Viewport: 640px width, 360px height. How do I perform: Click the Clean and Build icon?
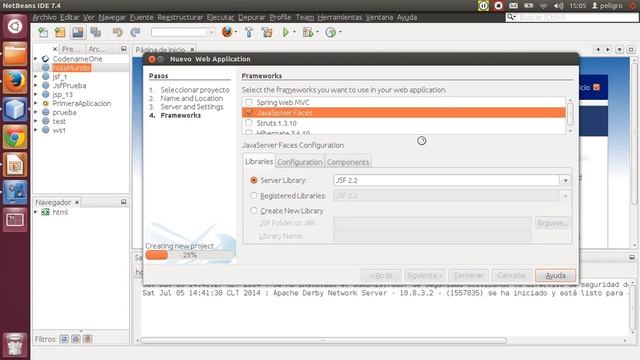click(267, 32)
